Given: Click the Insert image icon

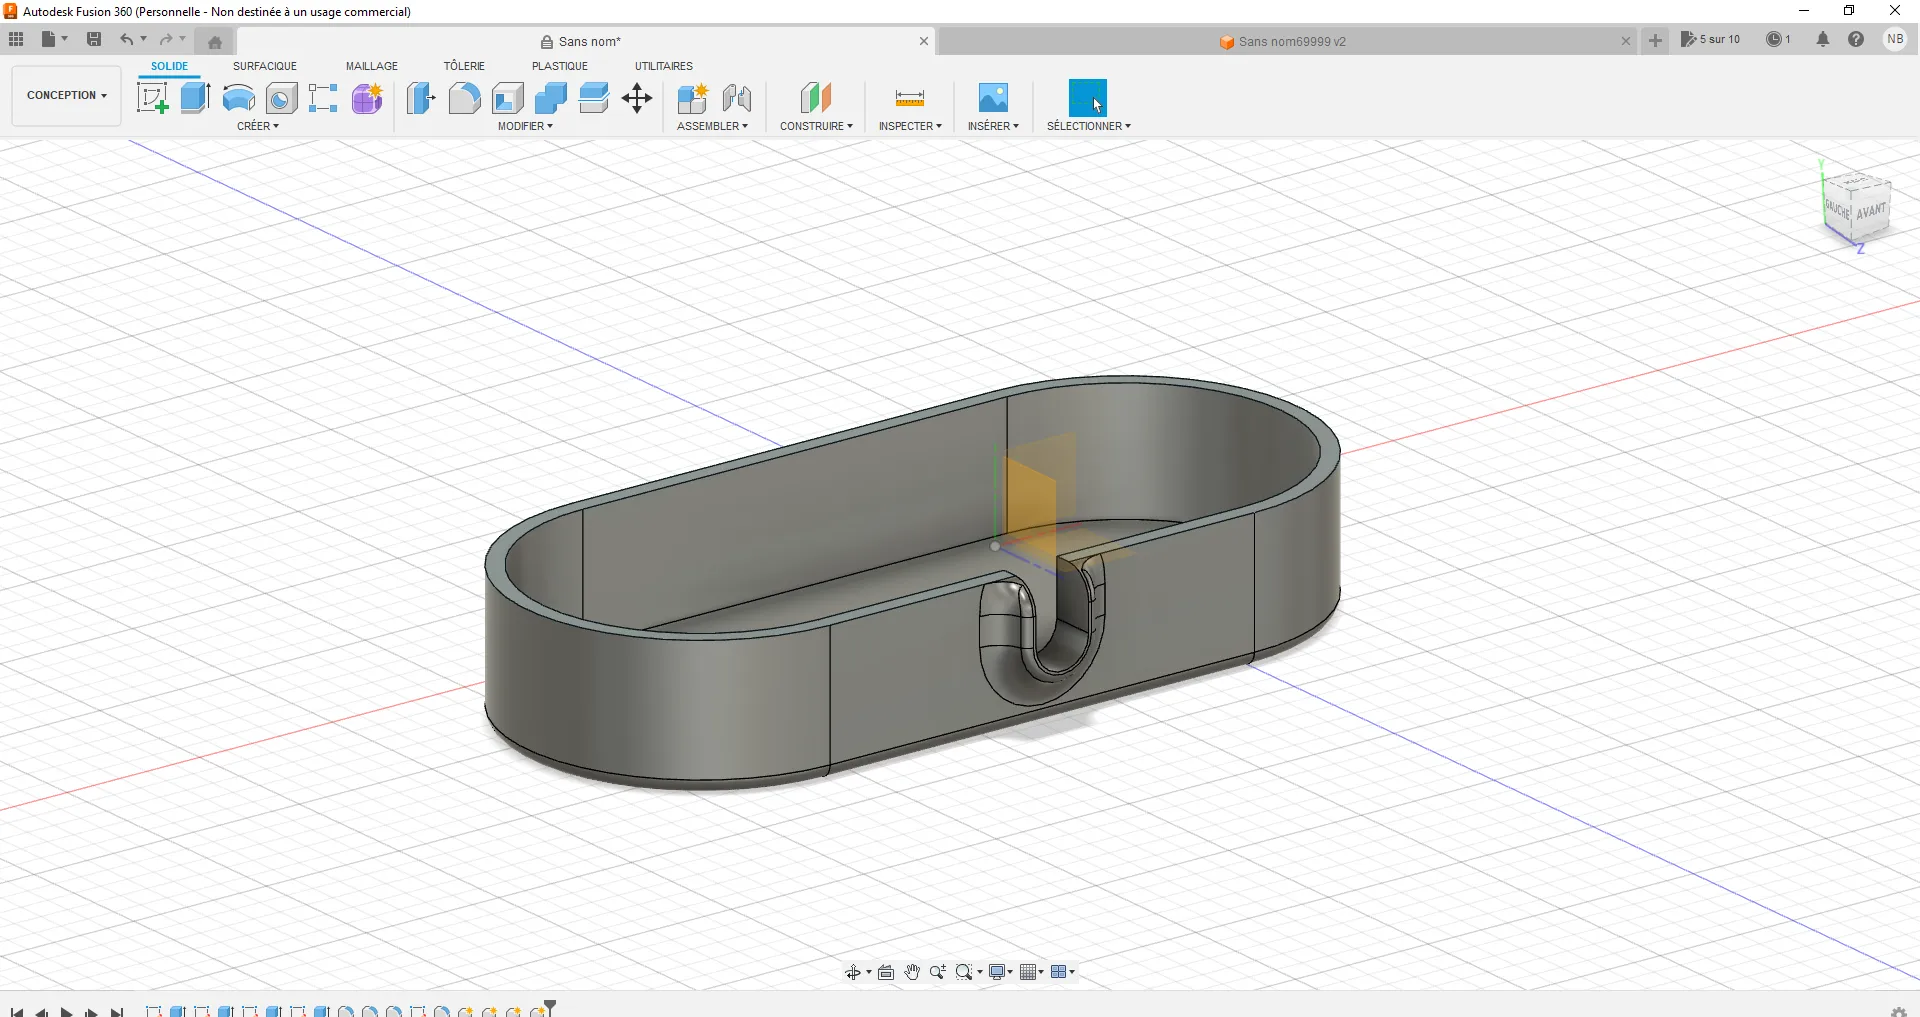Looking at the screenshot, I should (x=993, y=98).
